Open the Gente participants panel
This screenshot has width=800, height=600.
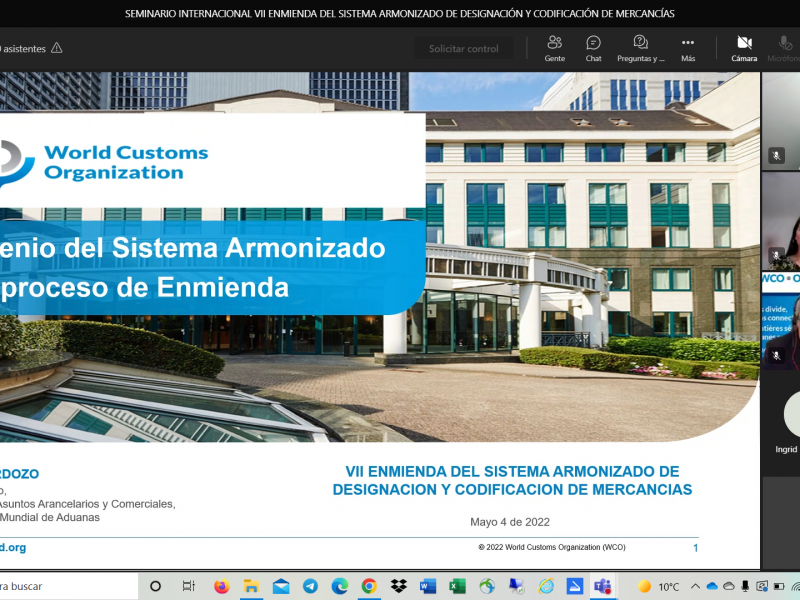click(x=555, y=48)
